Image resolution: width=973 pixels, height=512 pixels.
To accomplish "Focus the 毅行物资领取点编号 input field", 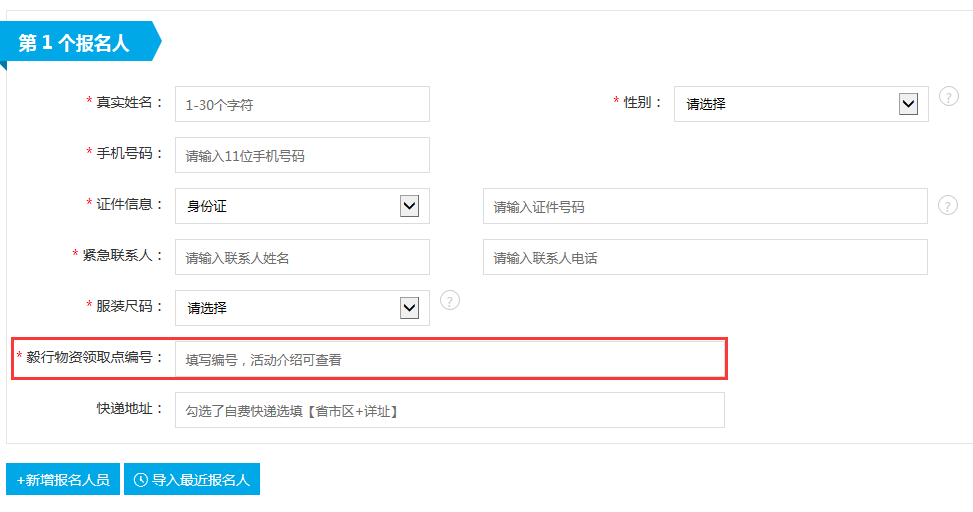I will [450, 359].
